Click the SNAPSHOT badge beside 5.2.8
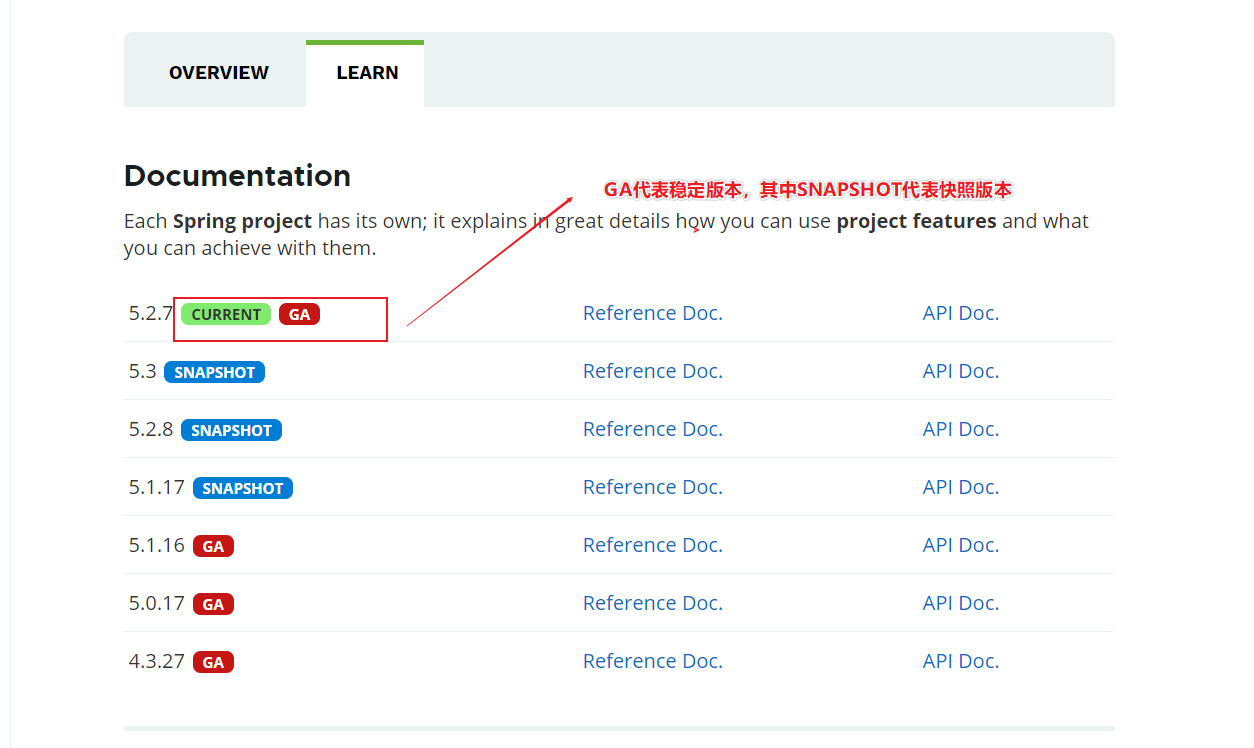The height and width of the screenshot is (748, 1254). (231, 430)
